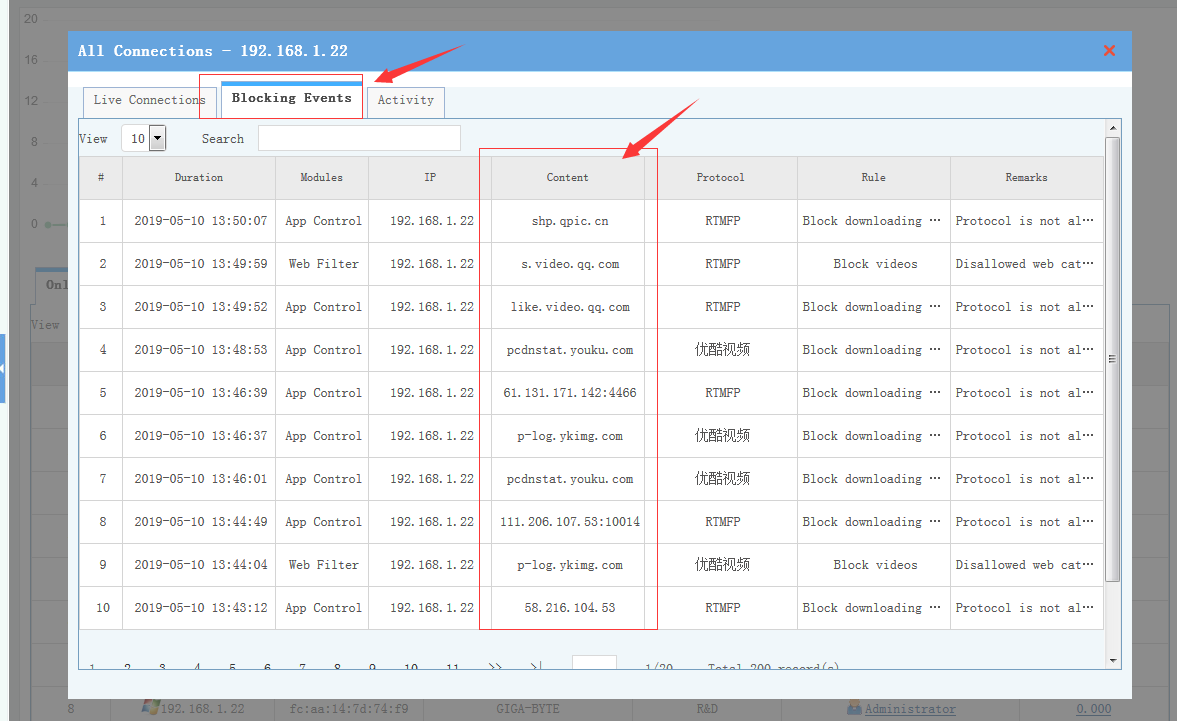The width and height of the screenshot is (1177, 721).
Task: Click Block videos rule in row 2
Action: [x=875, y=264]
